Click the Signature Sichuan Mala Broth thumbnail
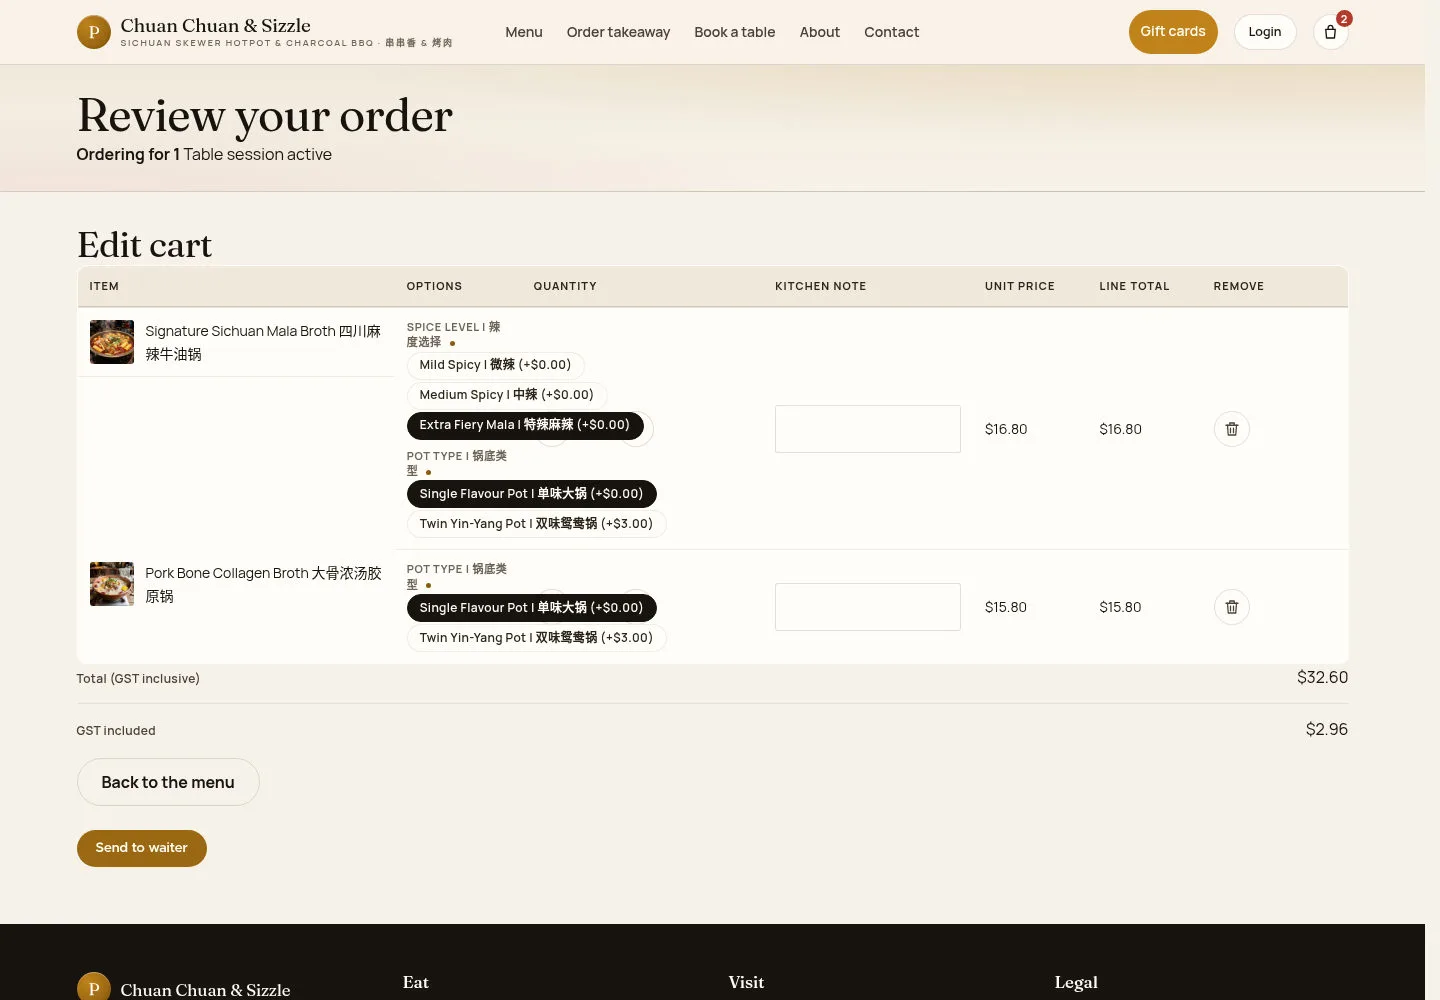This screenshot has width=1440, height=1000. coord(112,342)
